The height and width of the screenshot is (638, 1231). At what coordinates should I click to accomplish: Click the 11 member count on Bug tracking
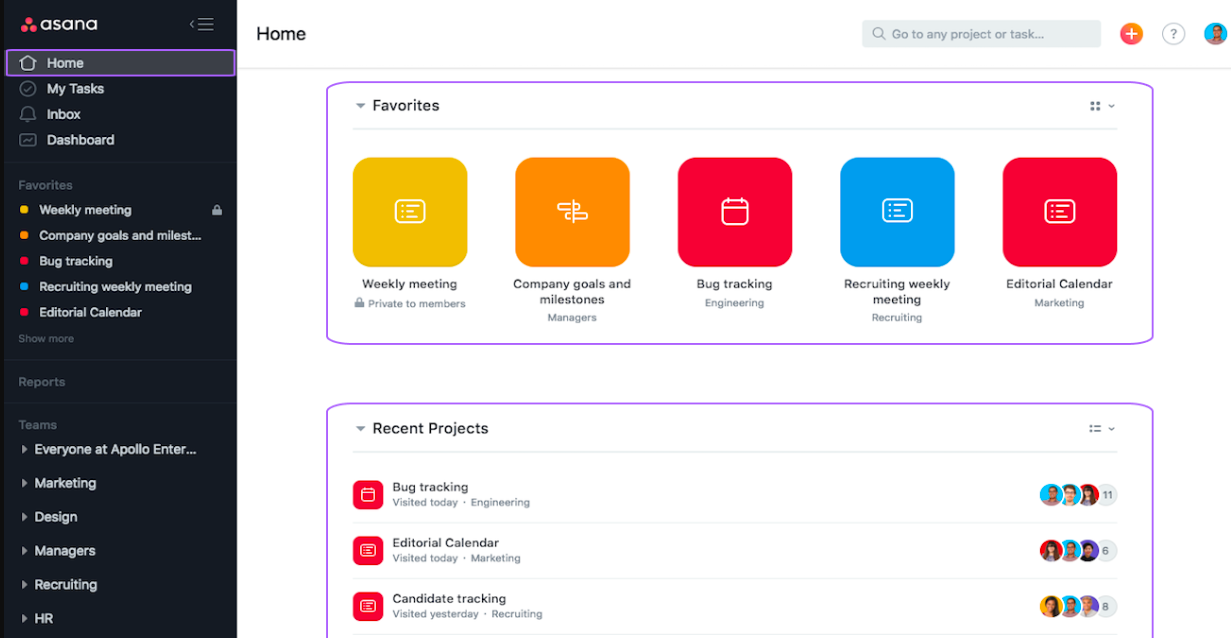pos(1107,495)
